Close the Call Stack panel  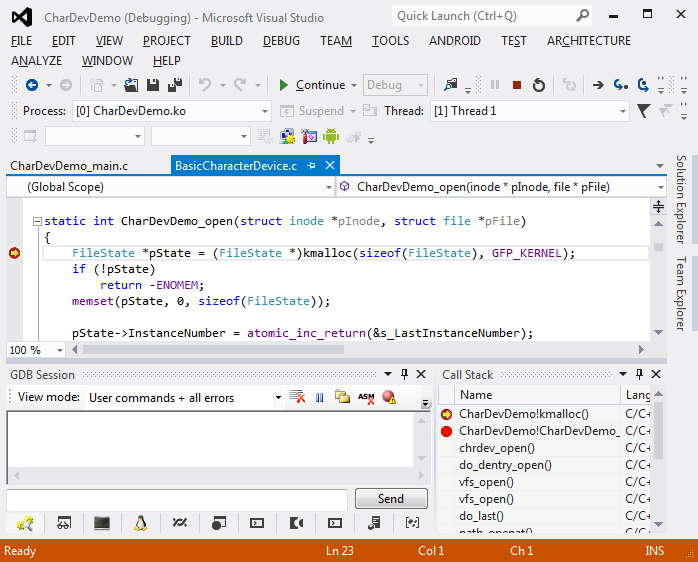pyautogui.click(x=656, y=374)
